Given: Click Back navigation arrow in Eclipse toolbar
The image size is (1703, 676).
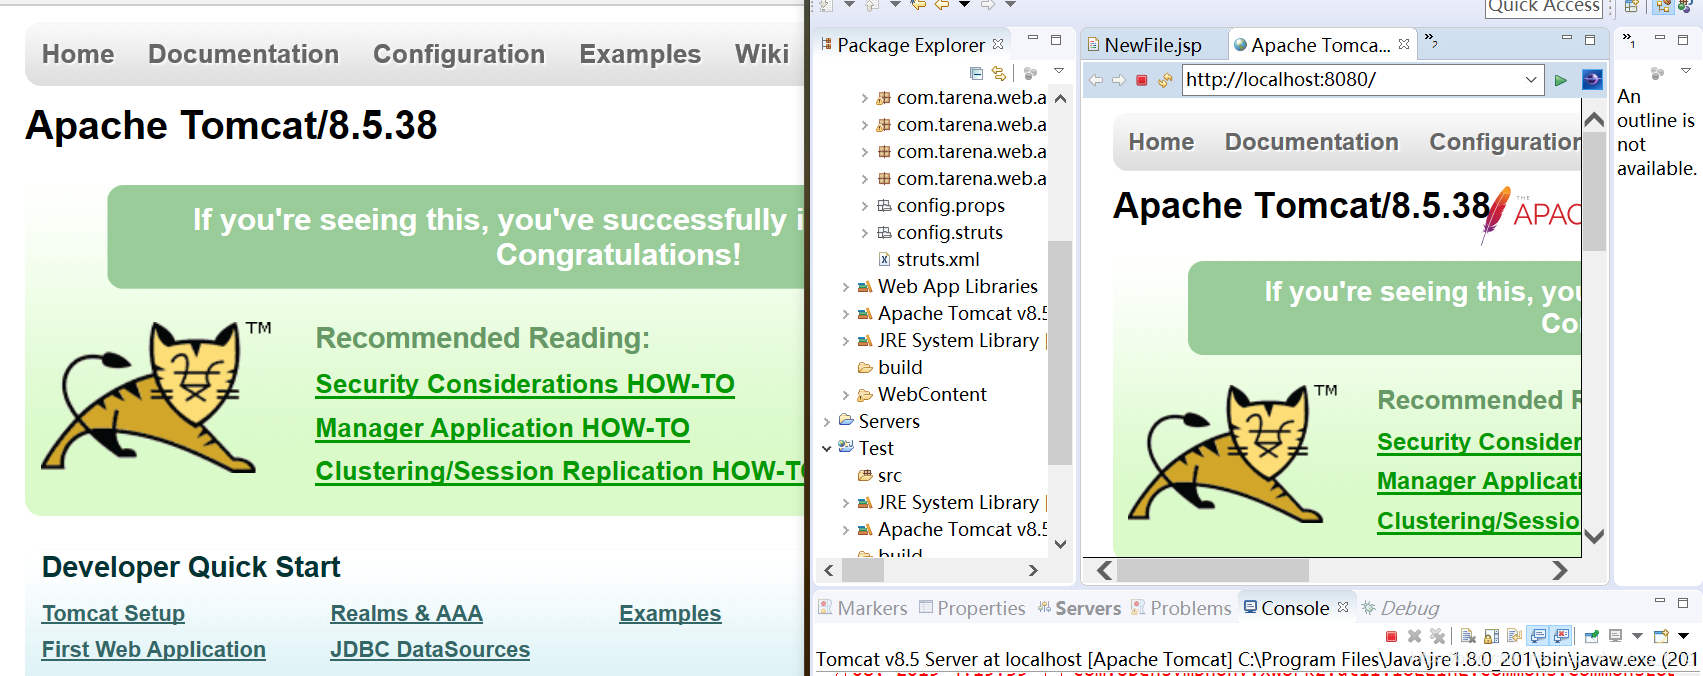Looking at the screenshot, I should tap(942, 5).
